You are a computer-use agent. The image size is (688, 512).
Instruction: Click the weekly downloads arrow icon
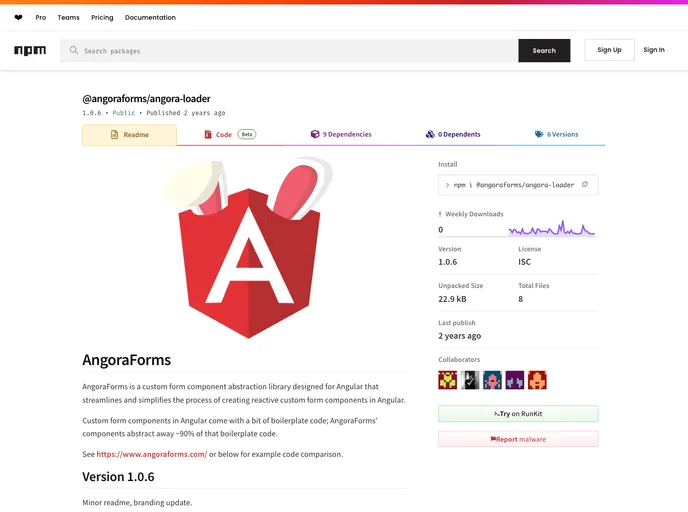[440, 214]
